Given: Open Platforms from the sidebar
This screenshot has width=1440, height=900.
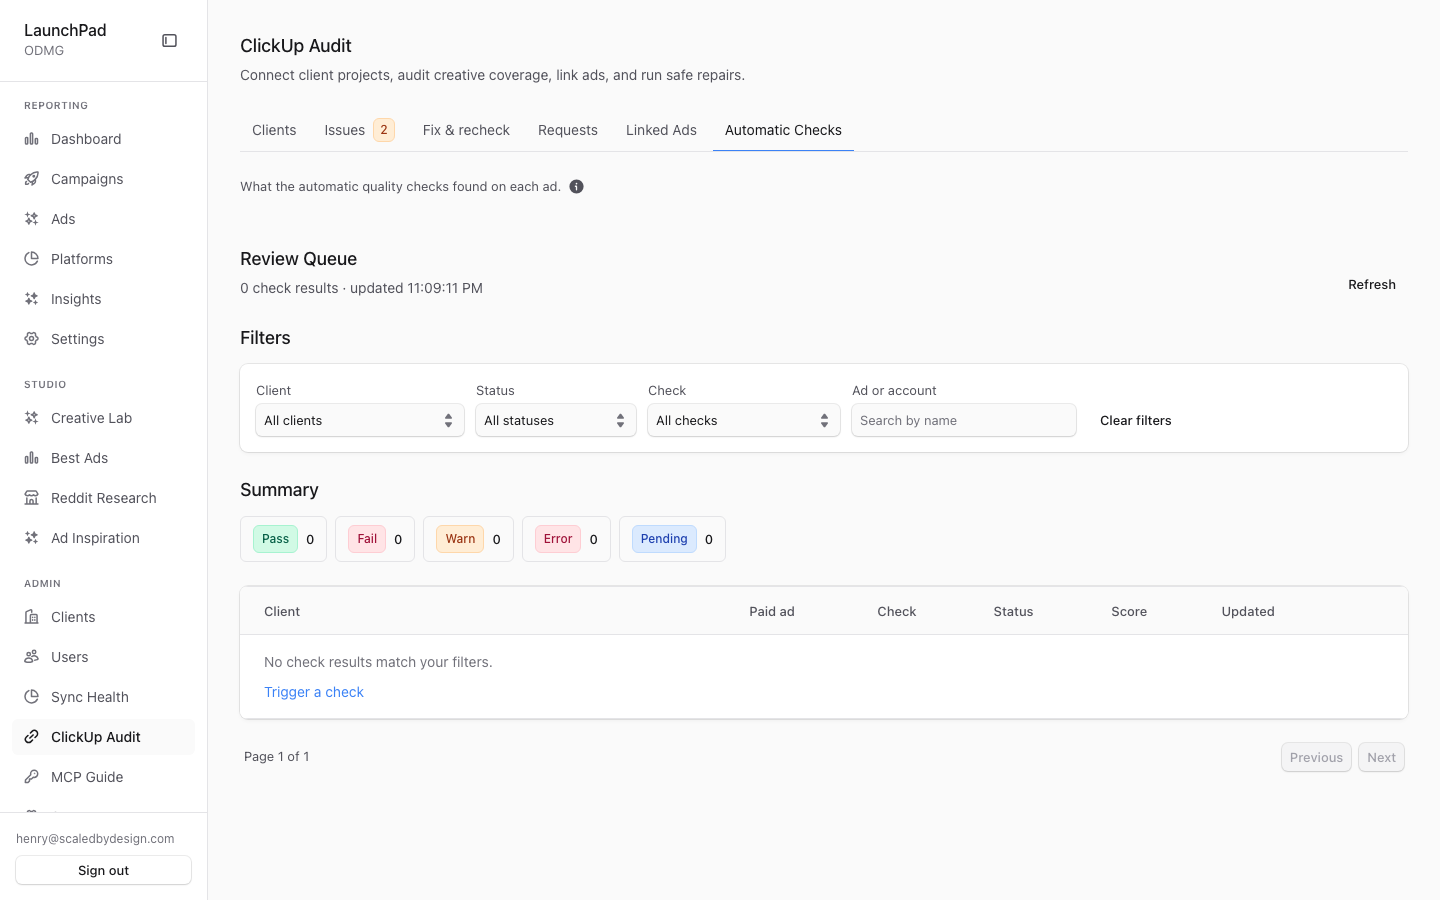Looking at the screenshot, I should 104,259.
